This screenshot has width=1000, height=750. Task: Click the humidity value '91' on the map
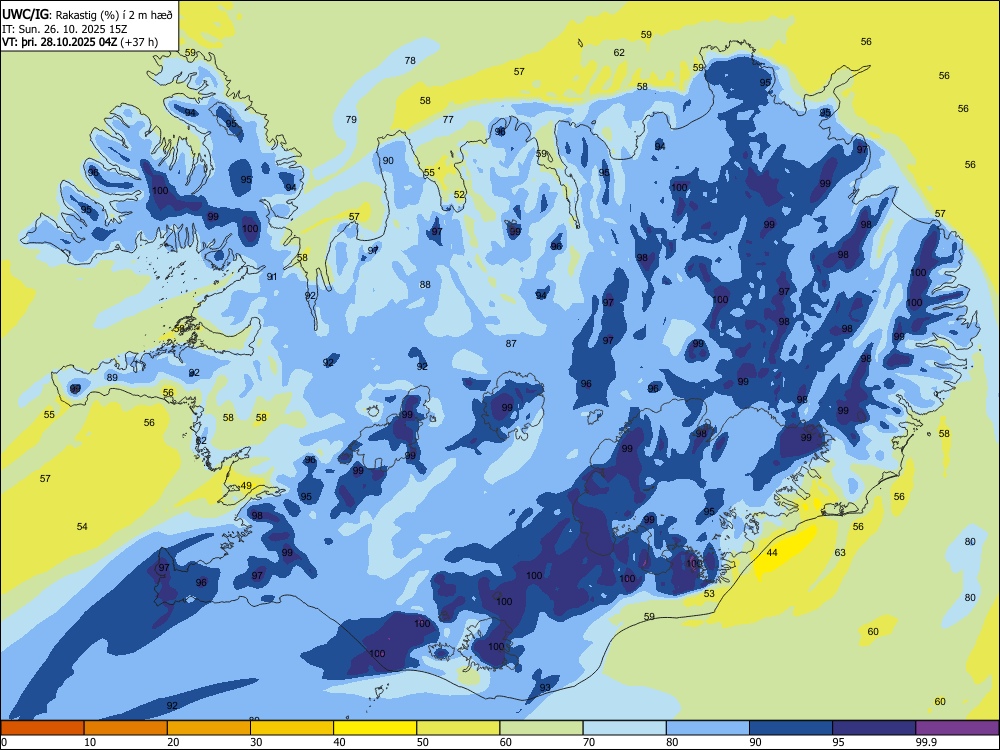pos(272,276)
